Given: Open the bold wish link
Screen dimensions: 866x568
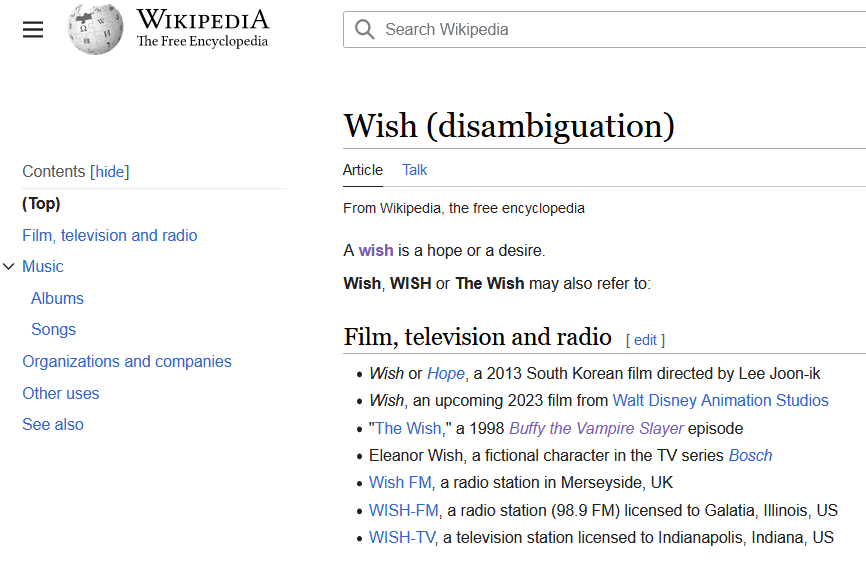Looking at the screenshot, I should 376,251.
